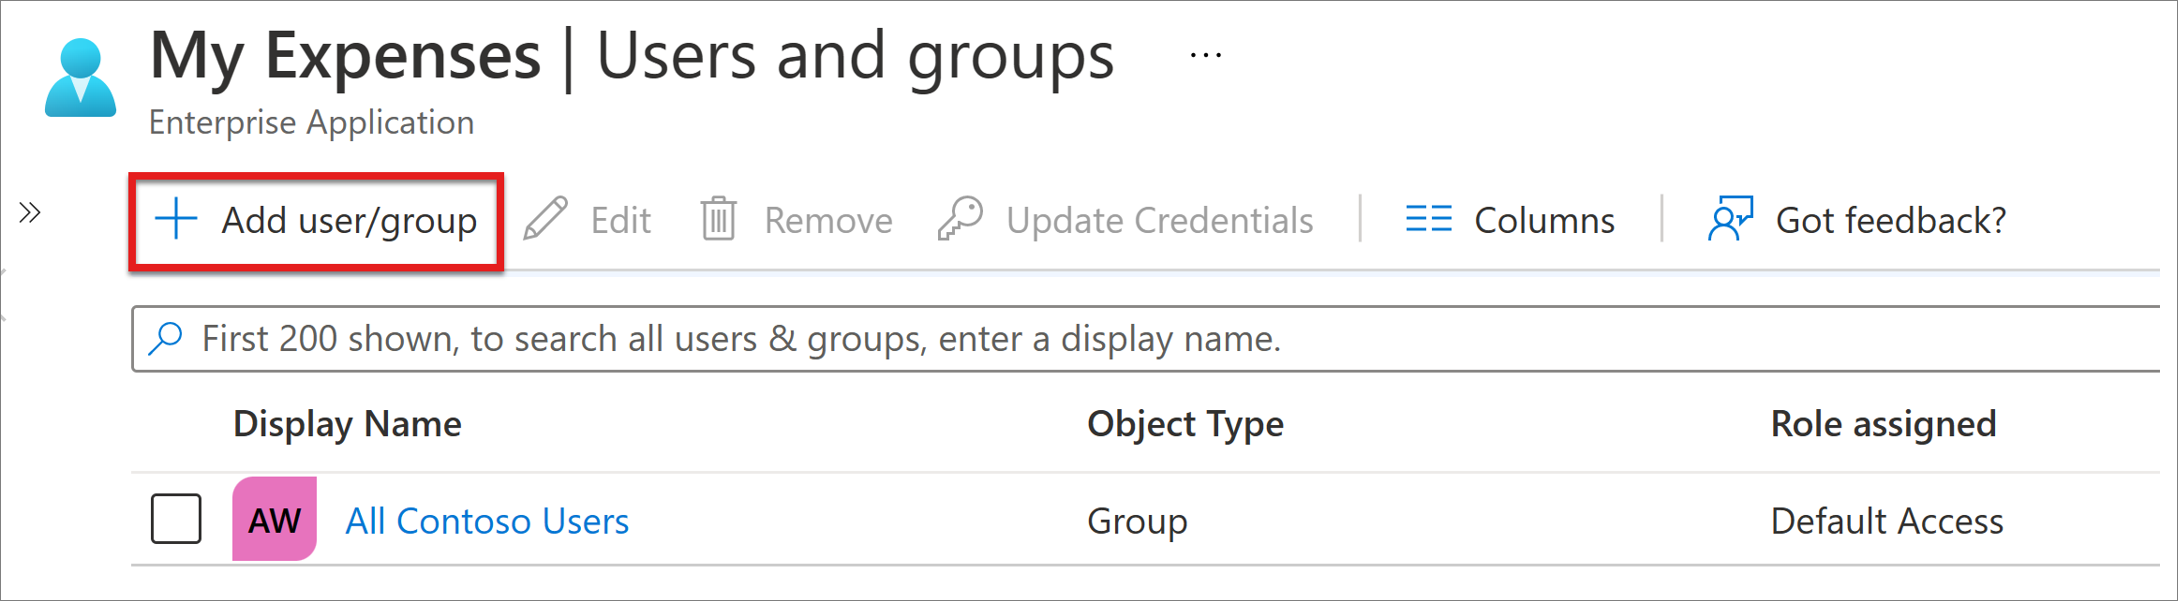The width and height of the screenshot is (2178, 601).
Task: Expand the sidebar with double chevron
Action: coord(30,212)
